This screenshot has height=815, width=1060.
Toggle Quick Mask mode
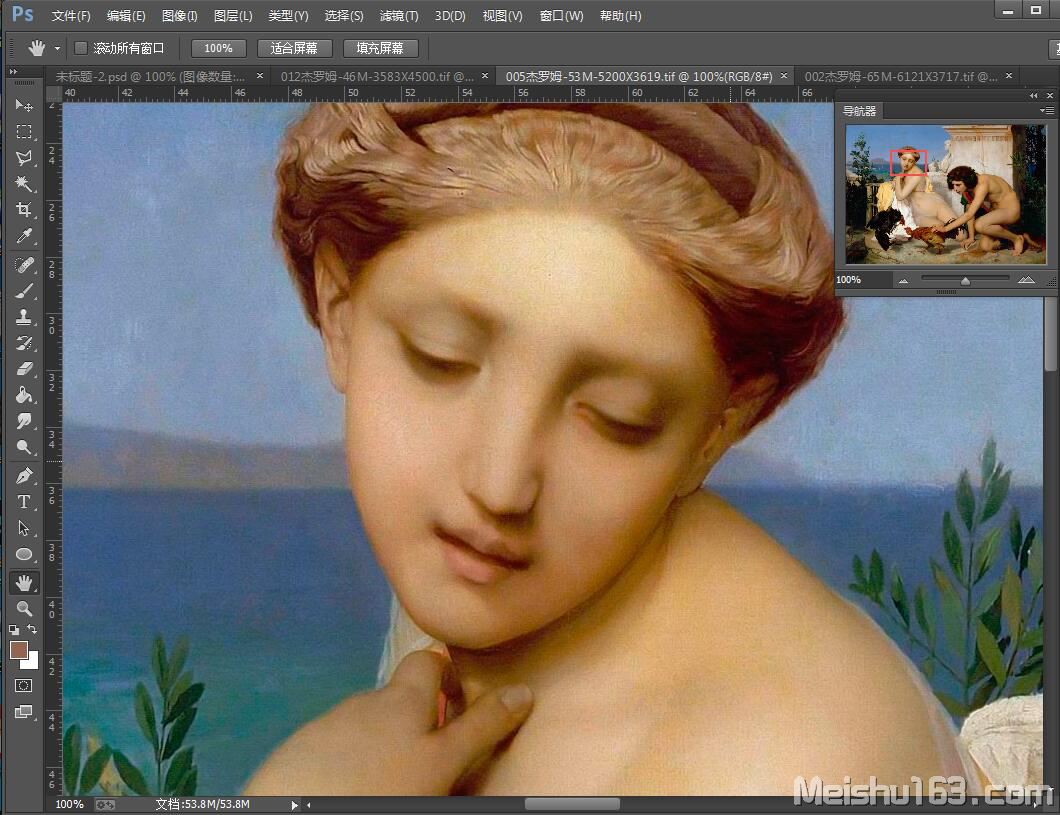pos(24,685)
